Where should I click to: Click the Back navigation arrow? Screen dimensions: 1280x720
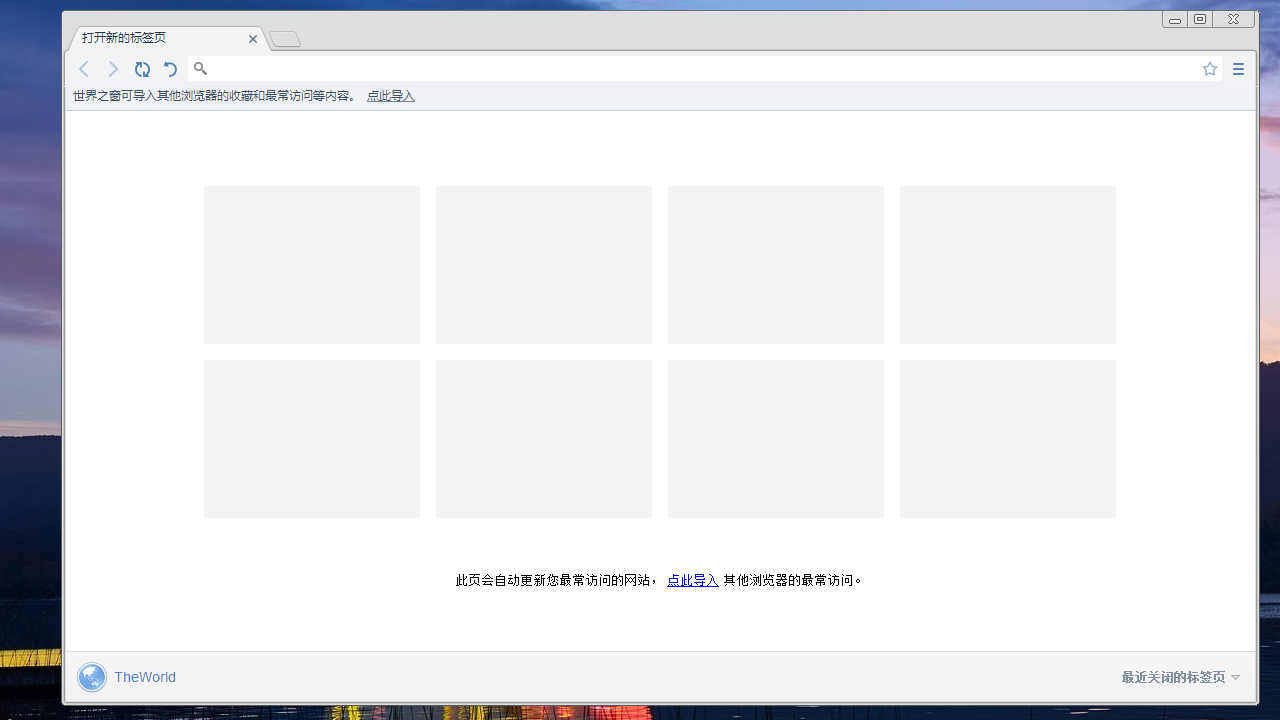[x=84, y=69]
